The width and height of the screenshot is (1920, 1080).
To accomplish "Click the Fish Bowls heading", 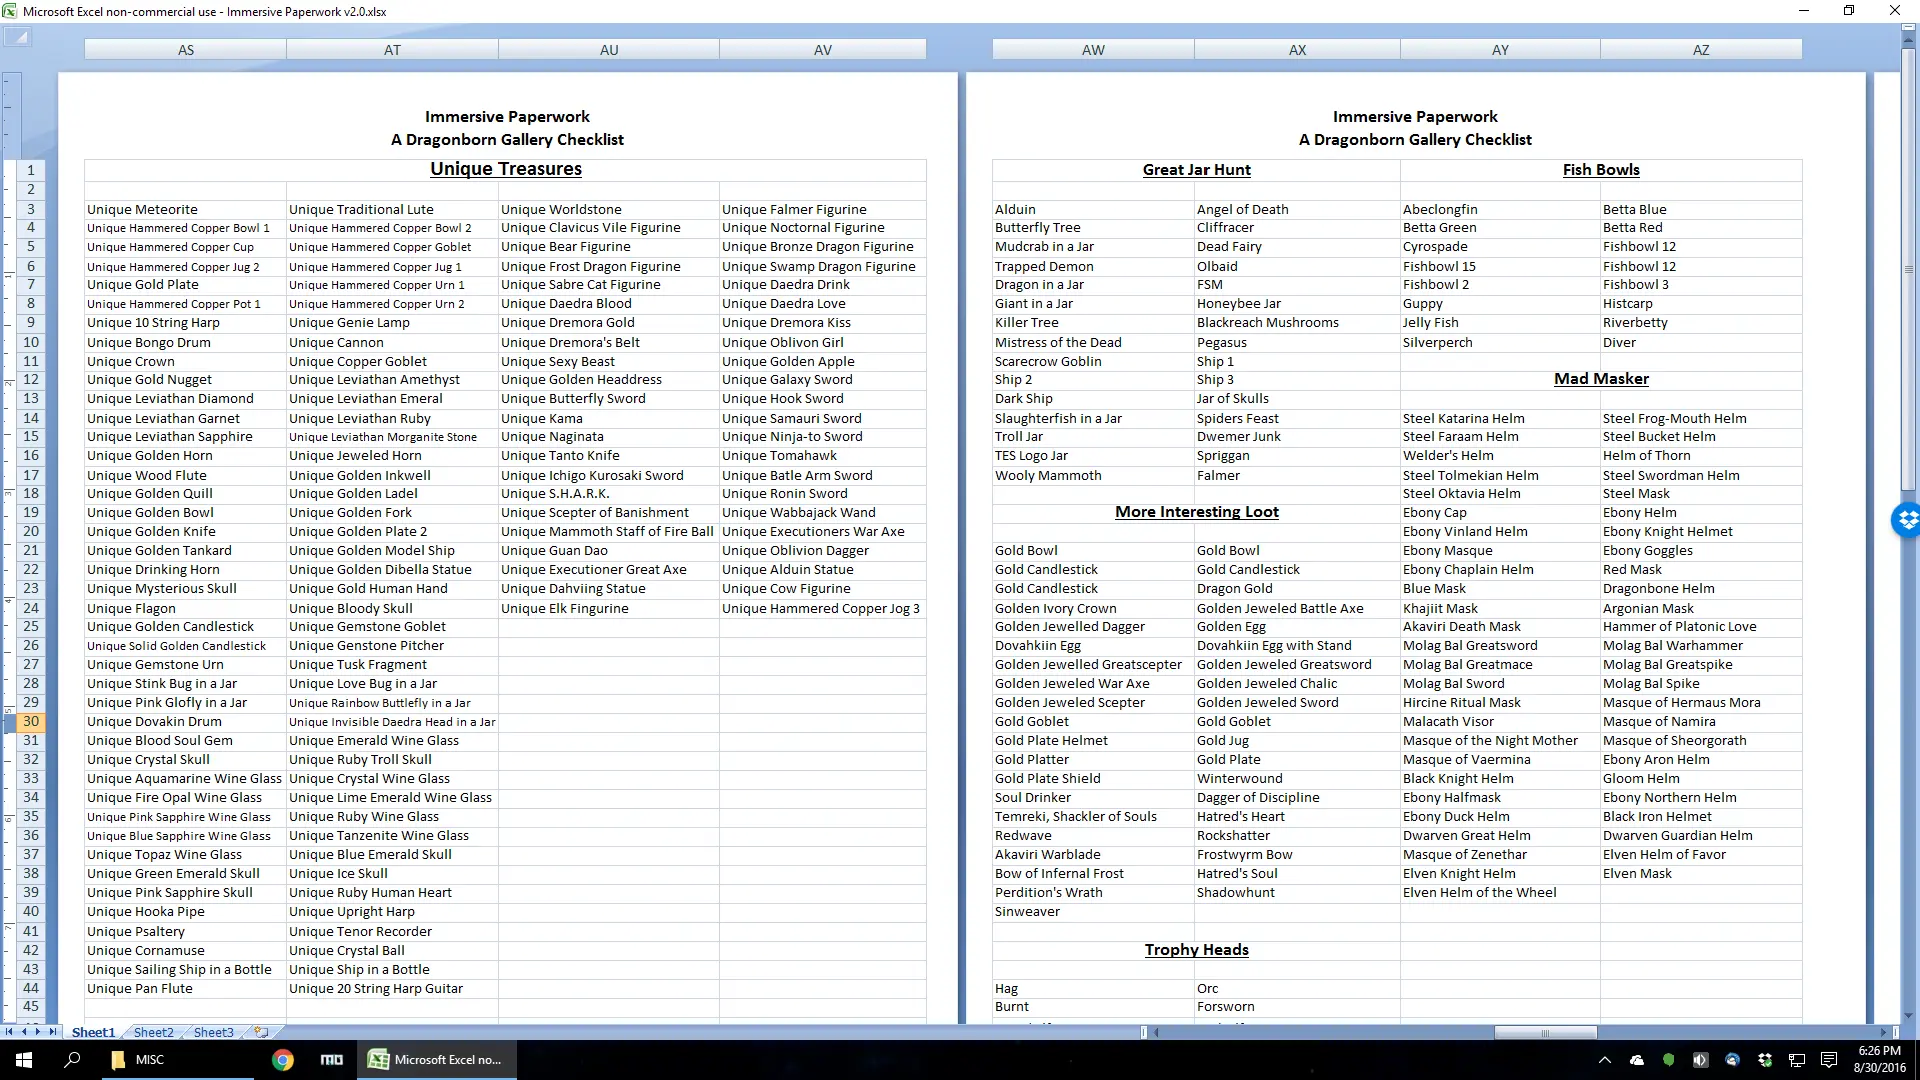I will [1601, 170].
